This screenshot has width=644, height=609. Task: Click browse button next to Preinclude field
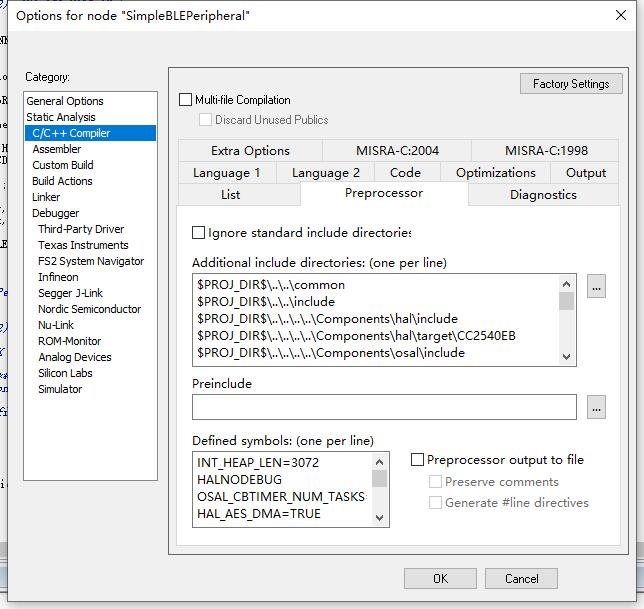pos(596,407)
